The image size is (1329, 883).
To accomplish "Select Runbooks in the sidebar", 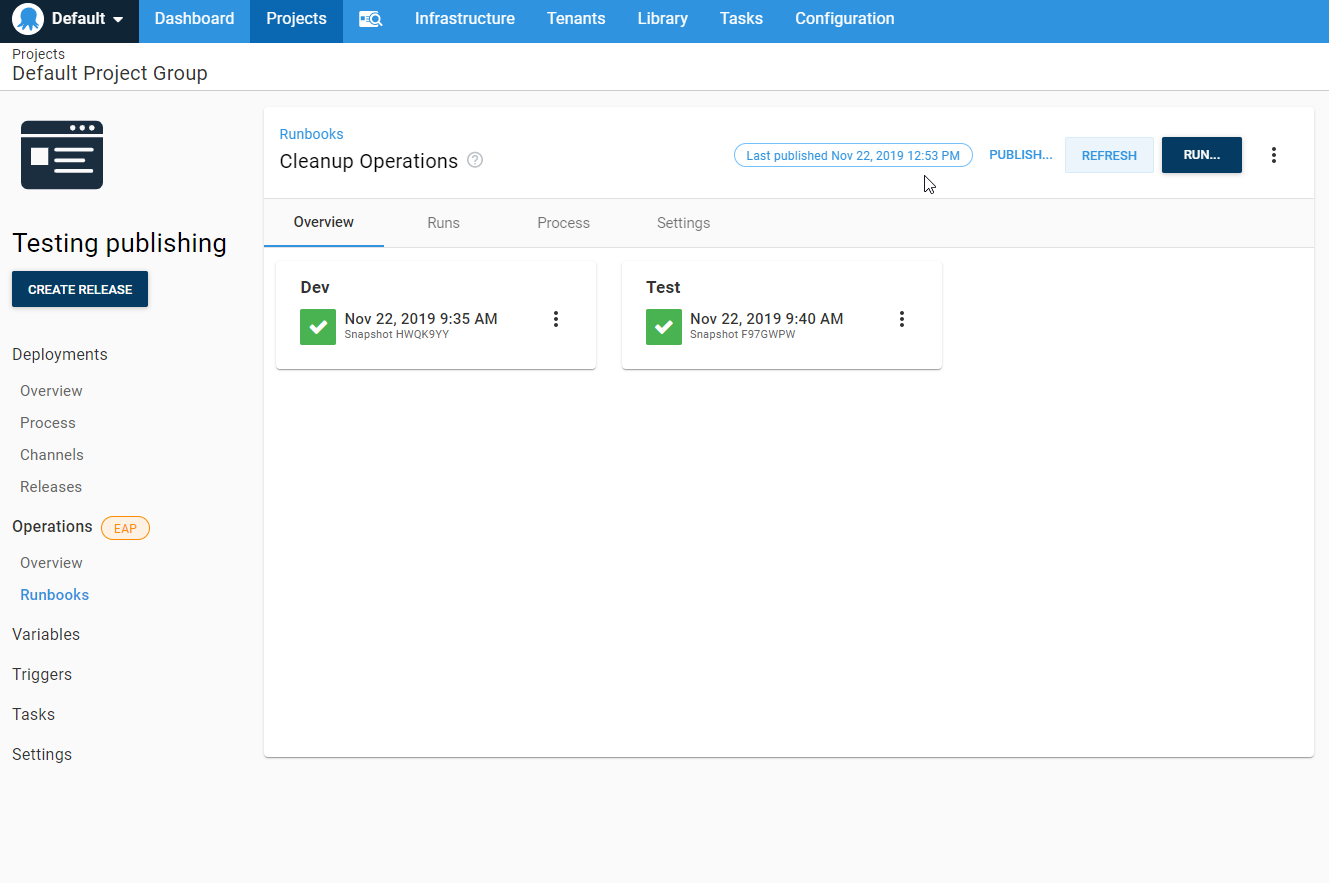I will [x=55, y=595].
